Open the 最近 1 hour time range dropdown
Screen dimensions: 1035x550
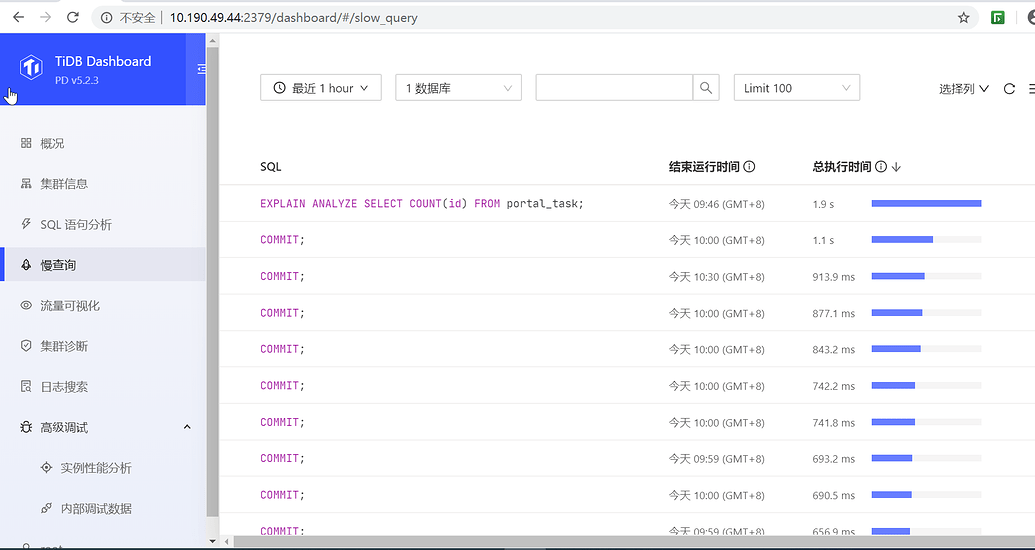320,88
